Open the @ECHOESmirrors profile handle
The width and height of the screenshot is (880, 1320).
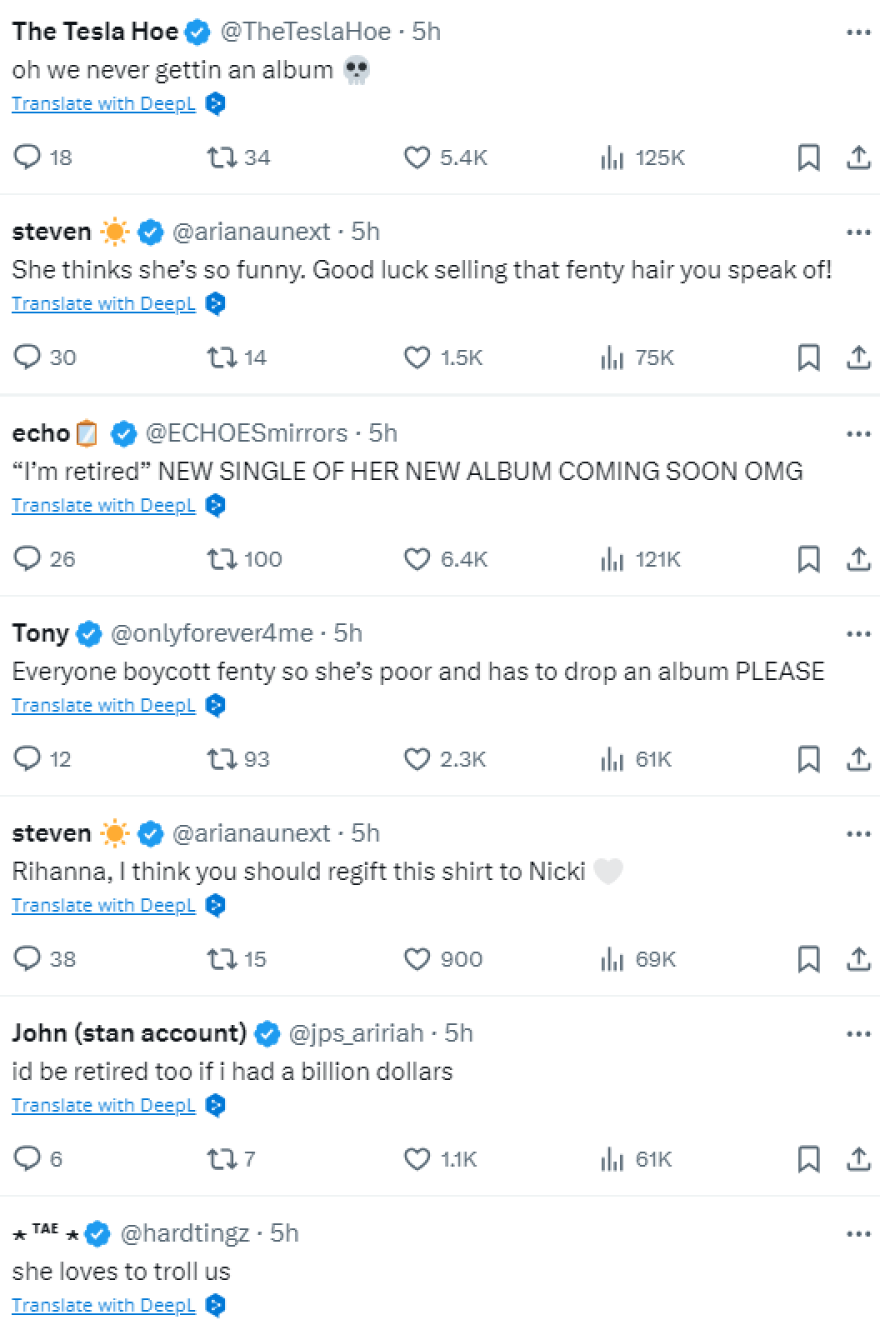(x=247, y=433)
